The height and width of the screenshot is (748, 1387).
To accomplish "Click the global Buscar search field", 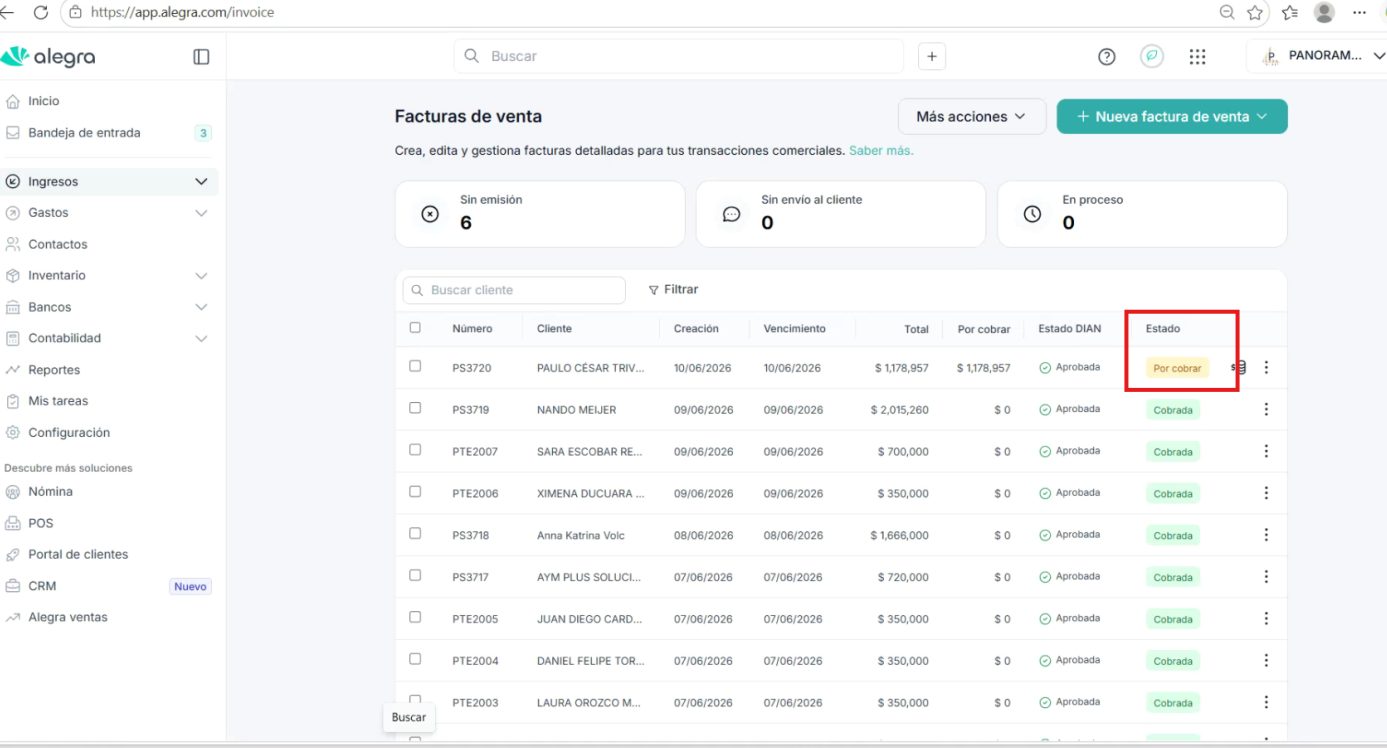I will point(678,57).
